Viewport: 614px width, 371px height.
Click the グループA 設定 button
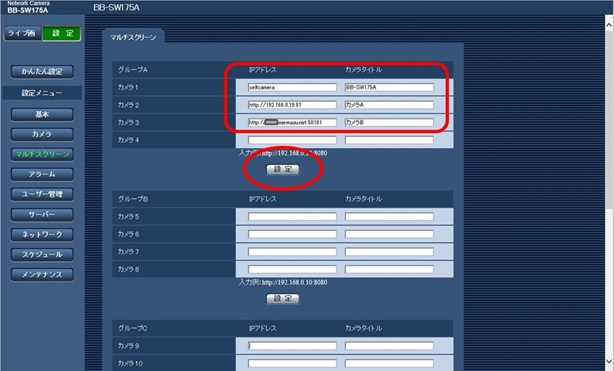(283, 169)
